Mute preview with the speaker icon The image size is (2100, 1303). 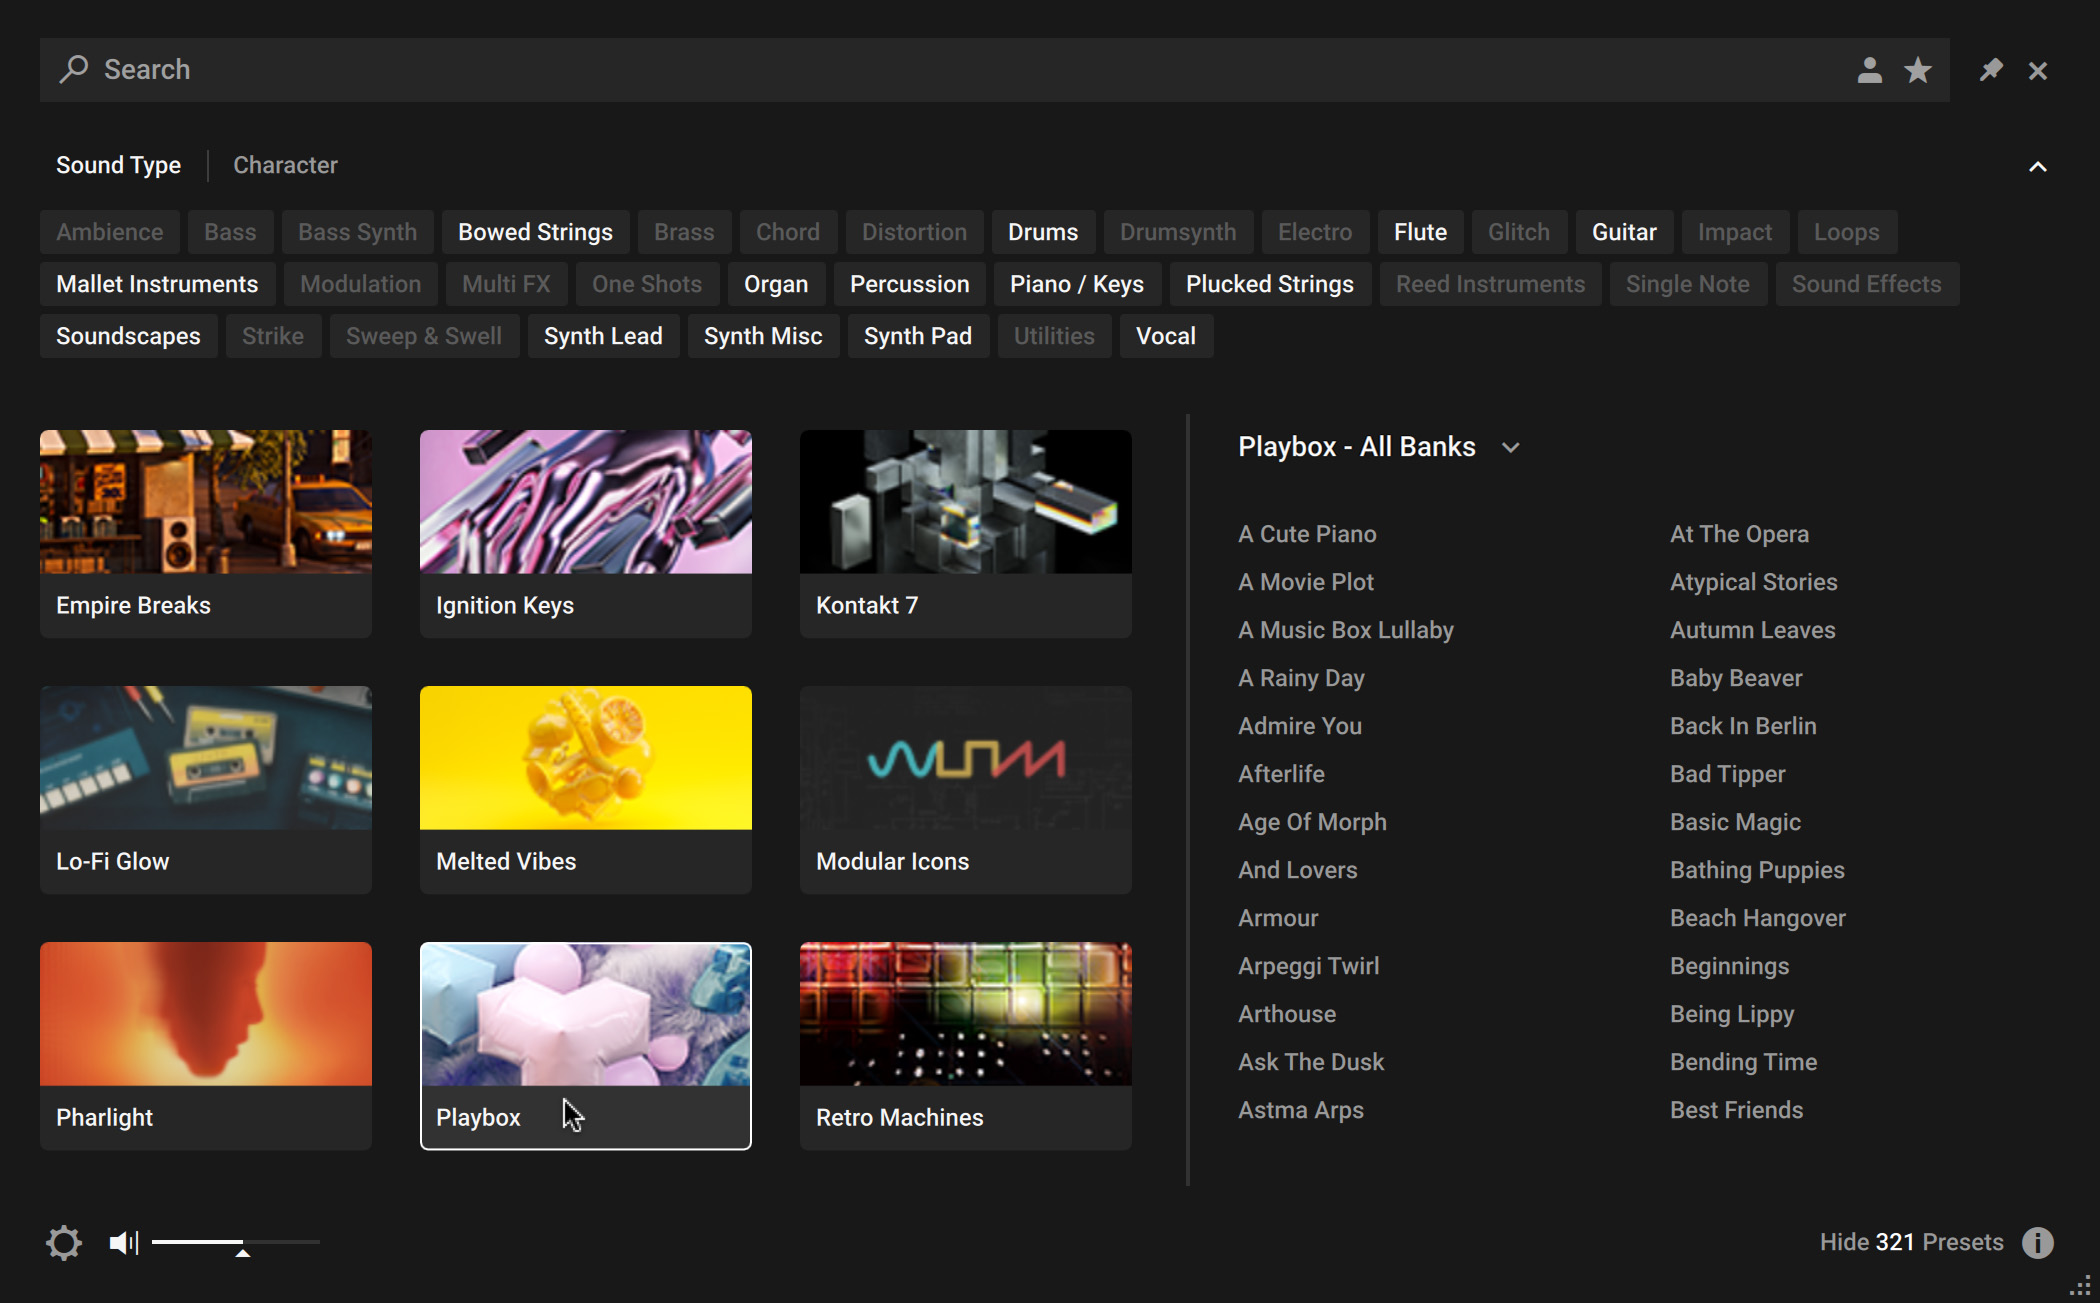(x=123, y=1242)
